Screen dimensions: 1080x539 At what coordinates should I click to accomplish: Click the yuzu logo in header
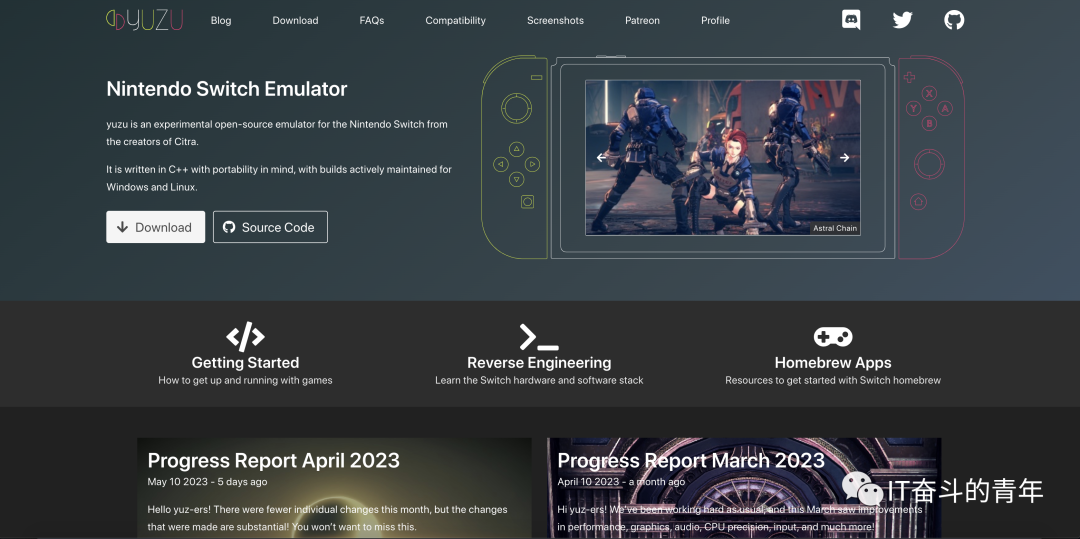point(145,20)
